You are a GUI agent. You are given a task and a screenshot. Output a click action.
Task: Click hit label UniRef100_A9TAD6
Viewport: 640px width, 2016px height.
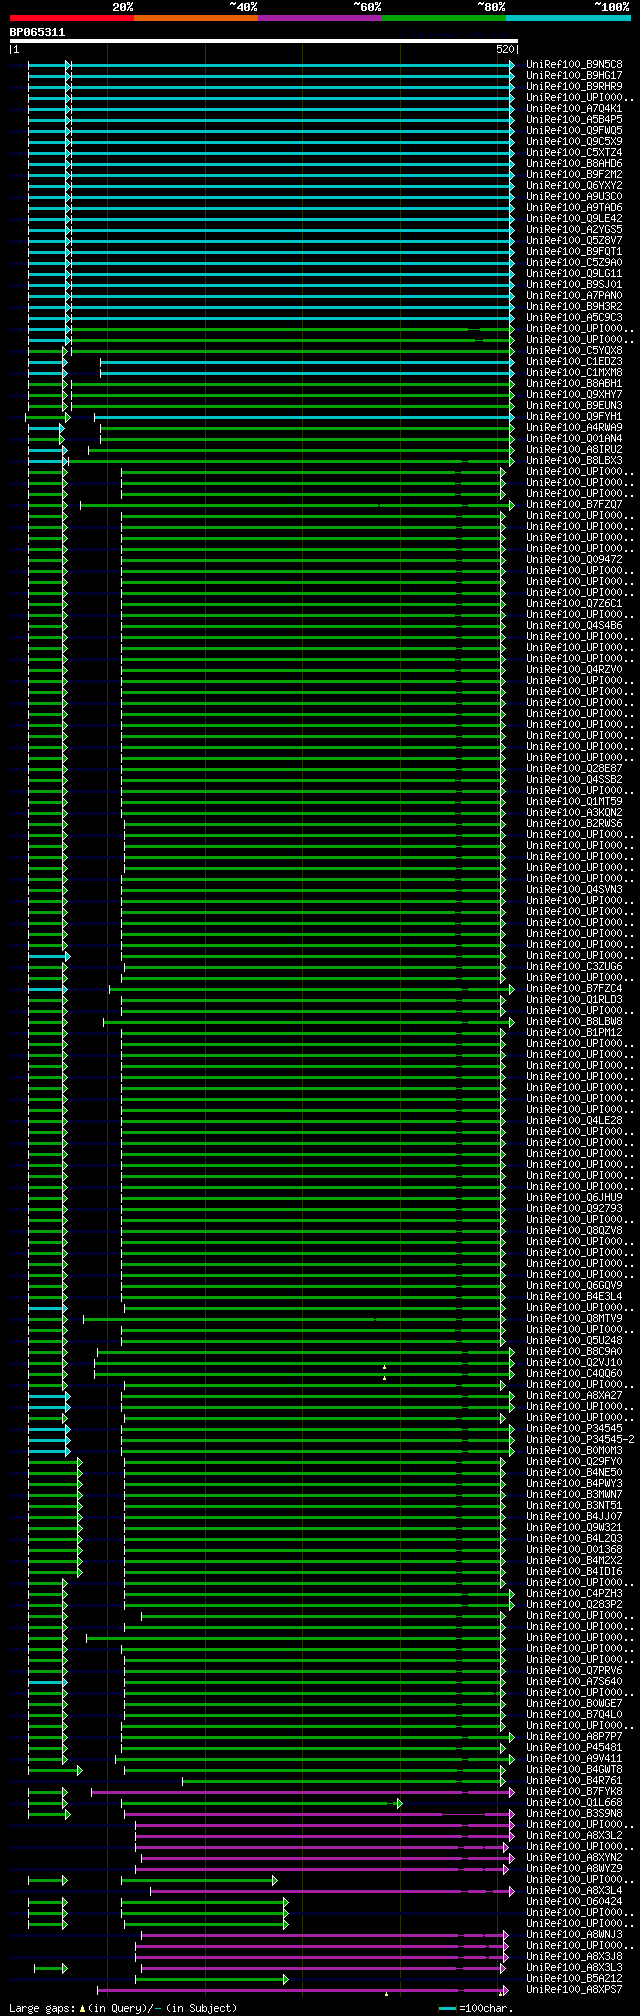point(574,208)
